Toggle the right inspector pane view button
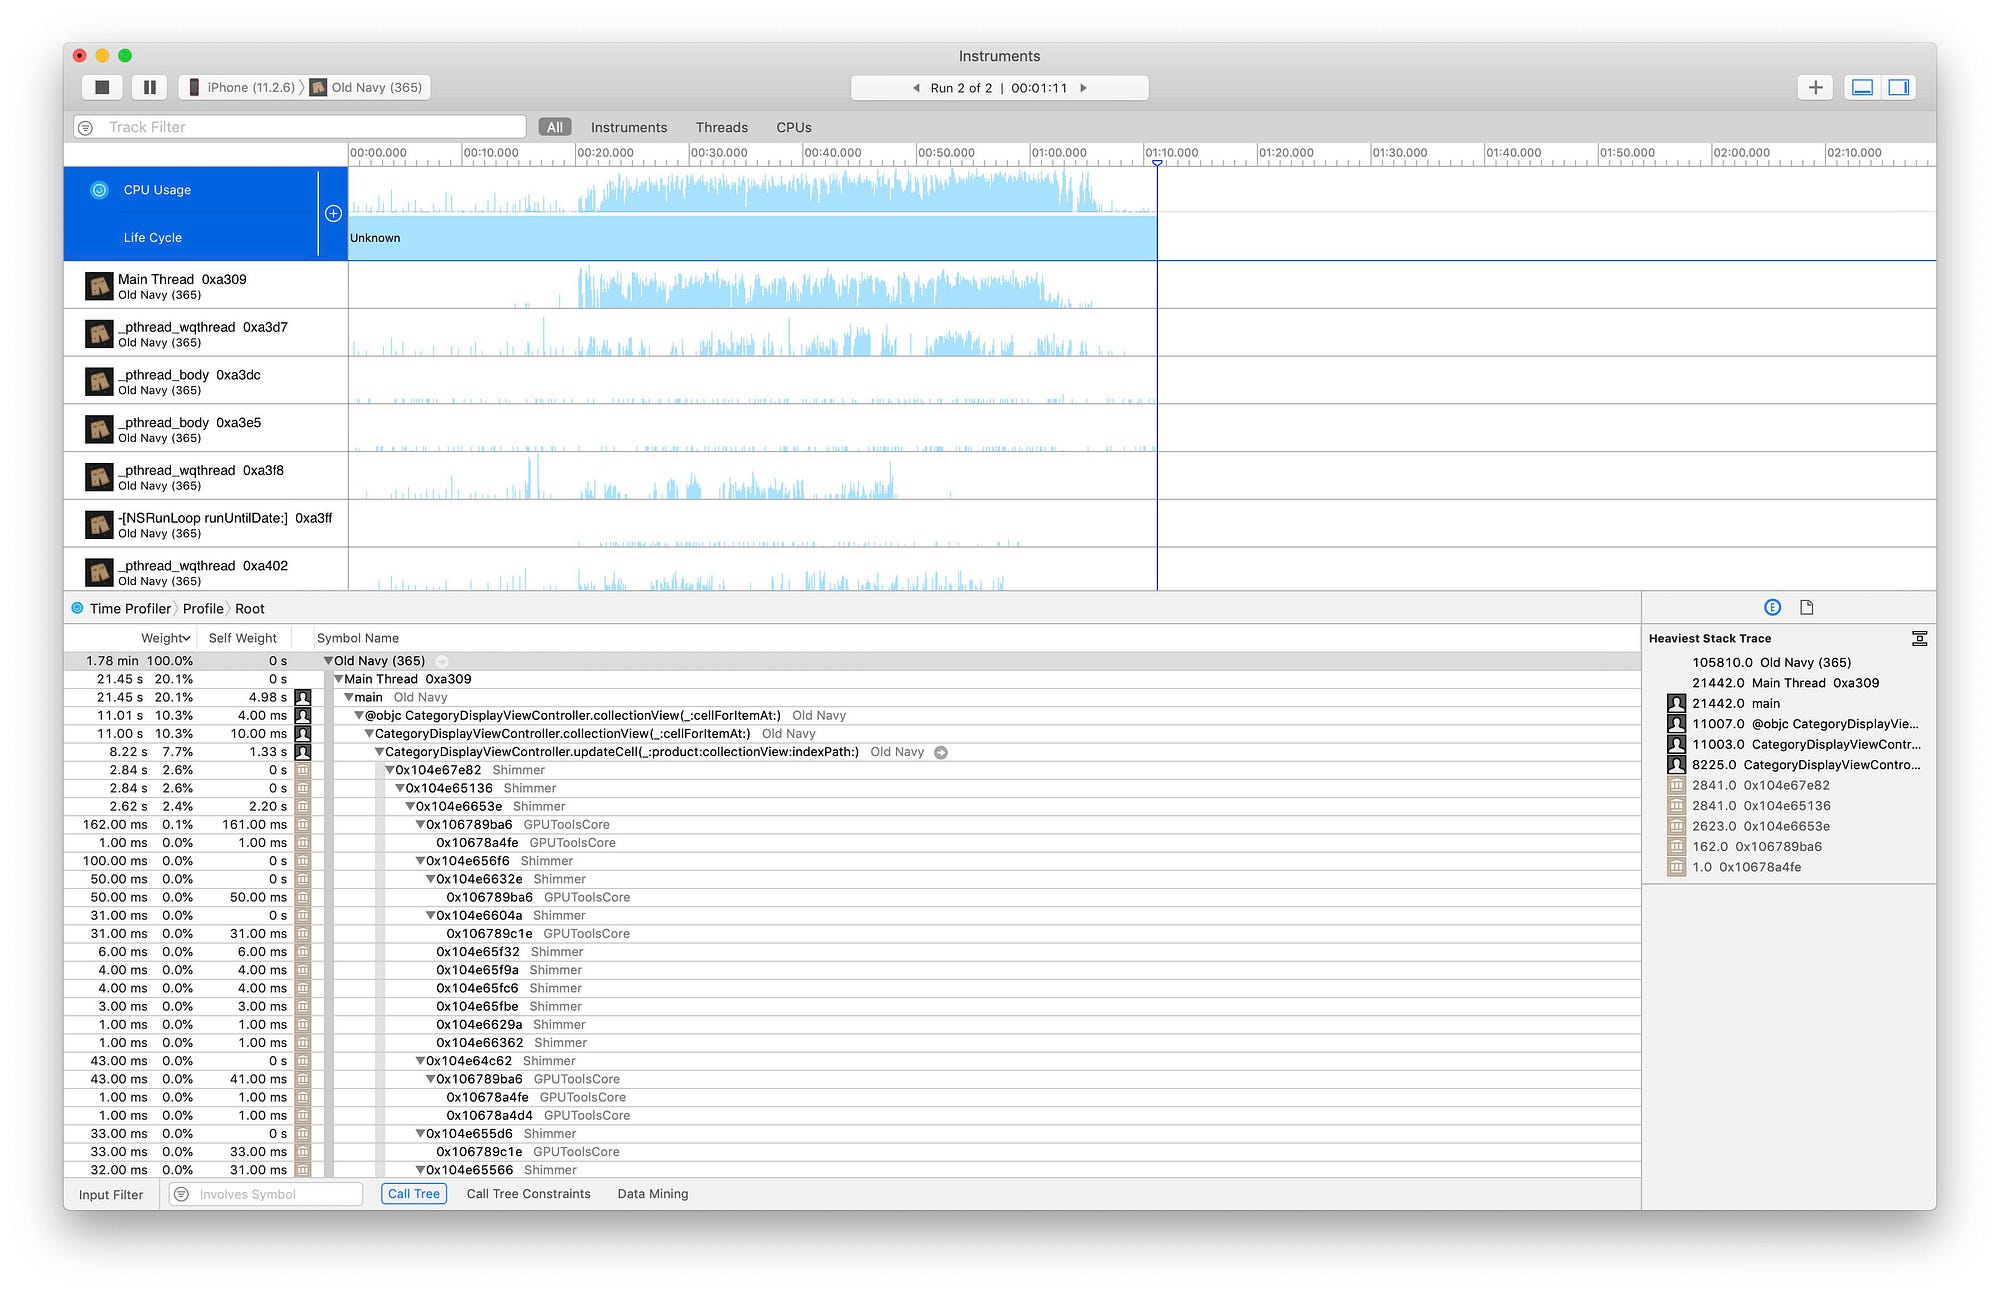The width and height of the screenshot is (2000, 1294). coord(1898,87)
